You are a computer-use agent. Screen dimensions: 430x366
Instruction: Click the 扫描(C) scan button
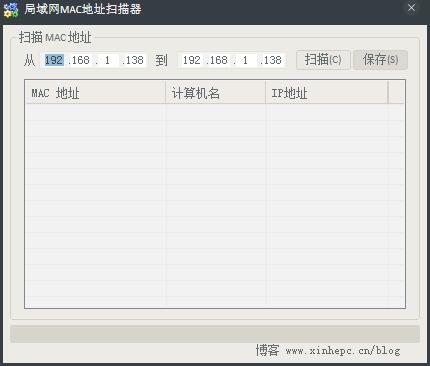point(323,60)
